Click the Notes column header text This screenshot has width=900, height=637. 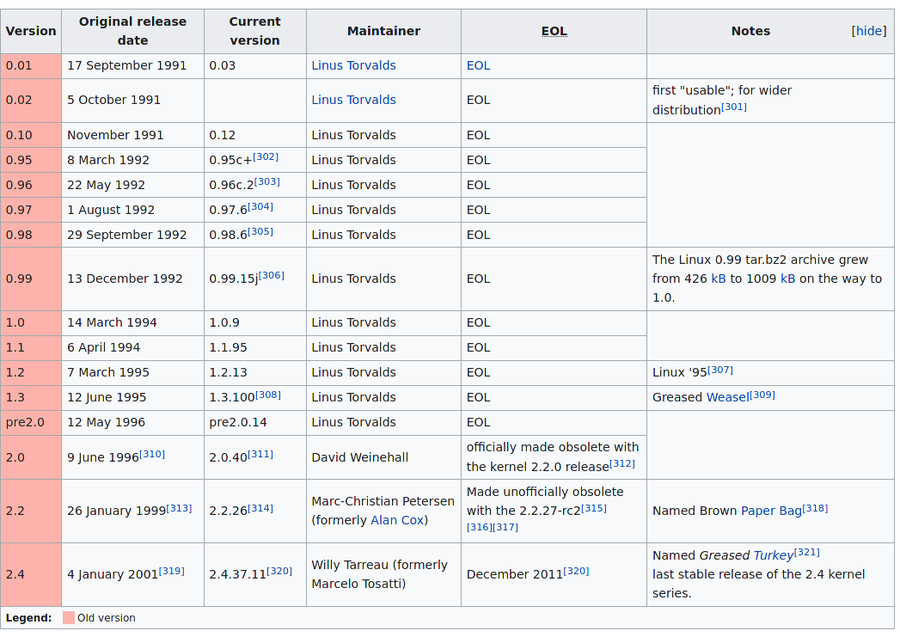click(x=750, y=31)
